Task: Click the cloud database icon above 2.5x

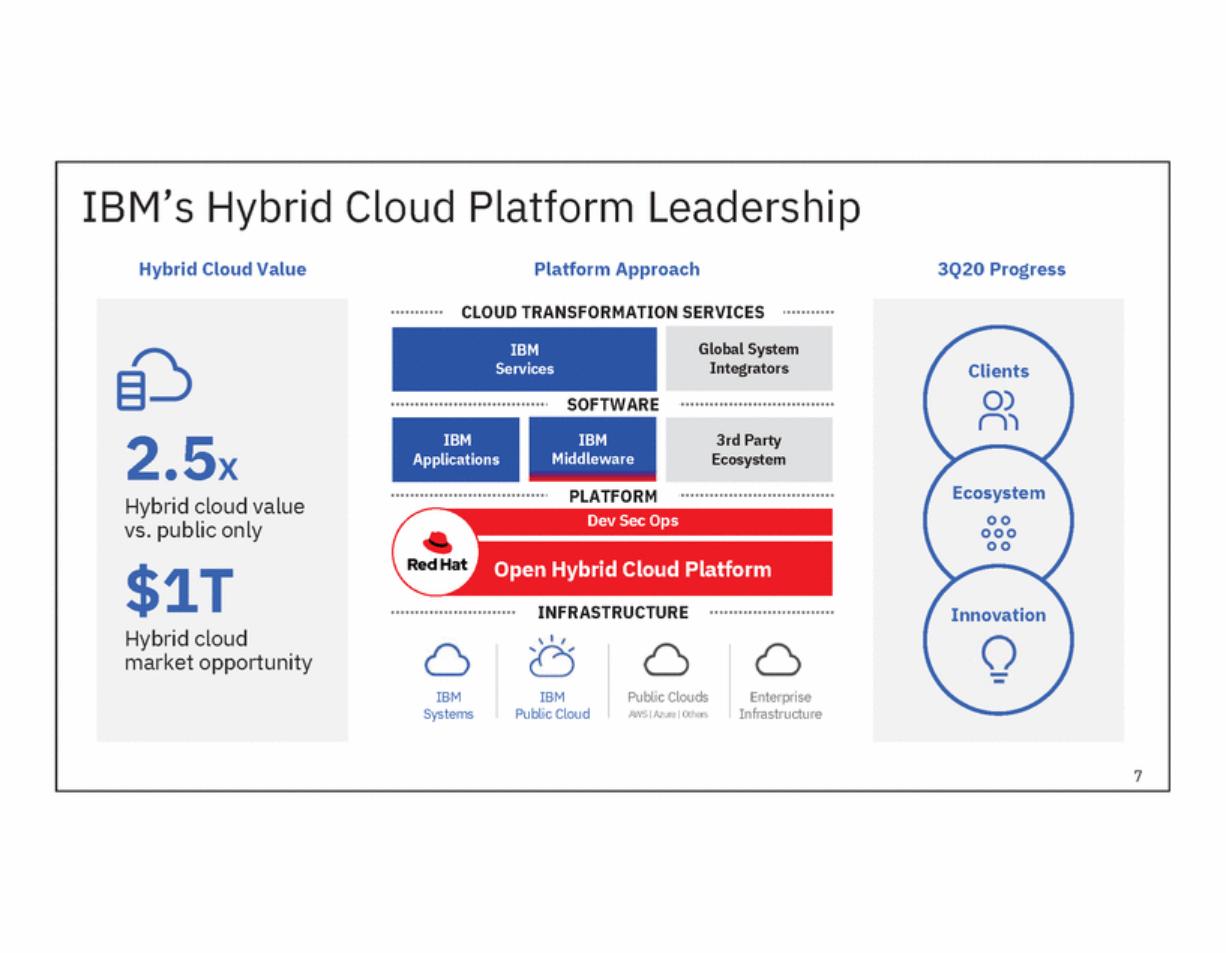Action: click(x=154, y=379)
